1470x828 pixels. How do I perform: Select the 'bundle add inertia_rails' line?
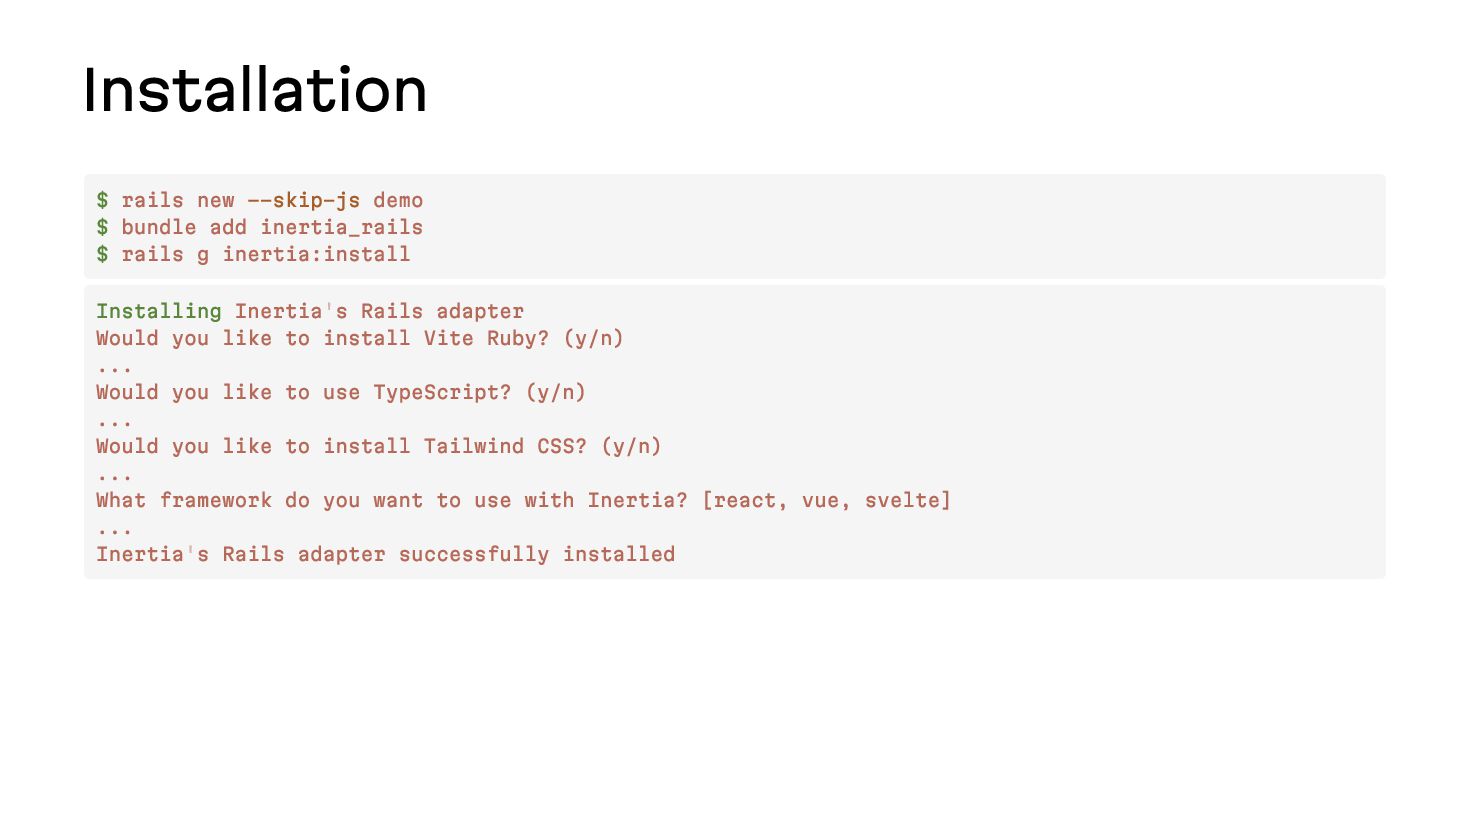click(x=272, y=227)
